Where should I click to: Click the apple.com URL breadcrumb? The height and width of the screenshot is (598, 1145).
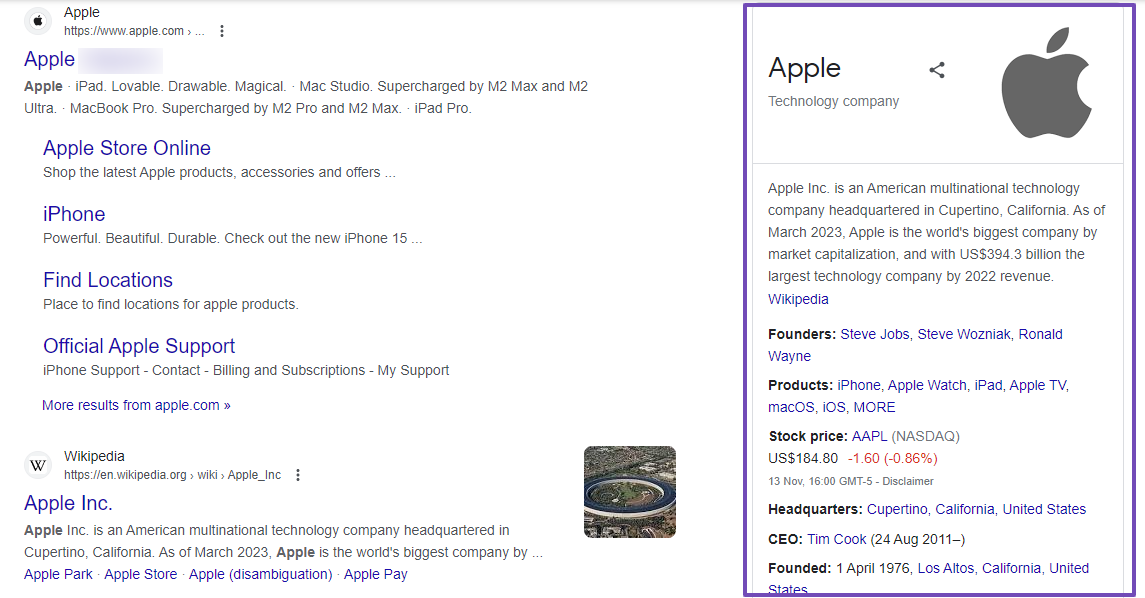click(x=134, y=31)
